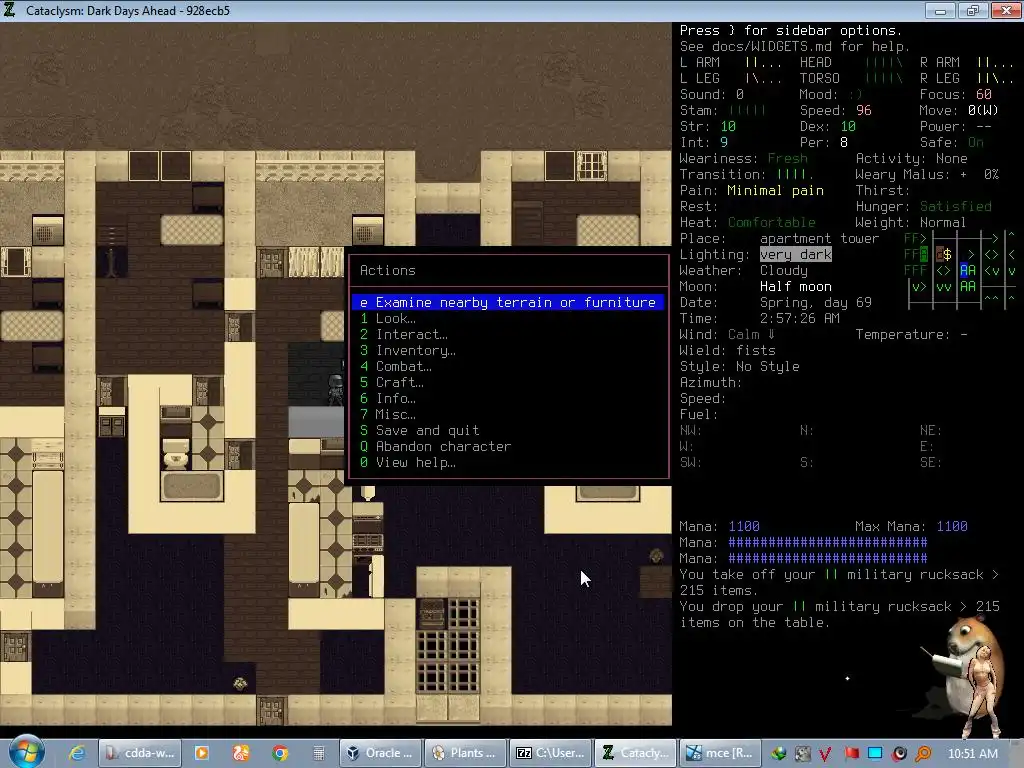Screen dimensions: 1024x768
Task: Open the Interact... submenu
Action: point(404,334)
